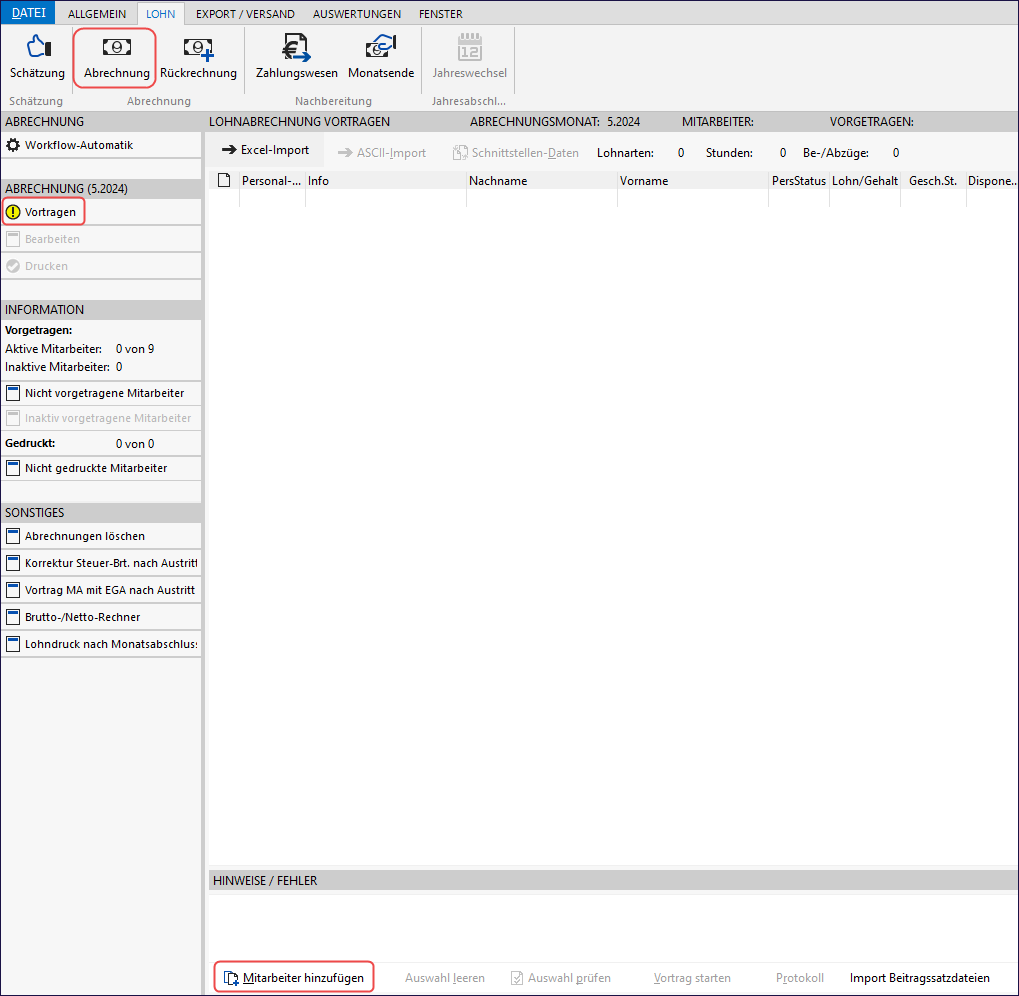Click the Gesch.St. column header

click(933, 181)
